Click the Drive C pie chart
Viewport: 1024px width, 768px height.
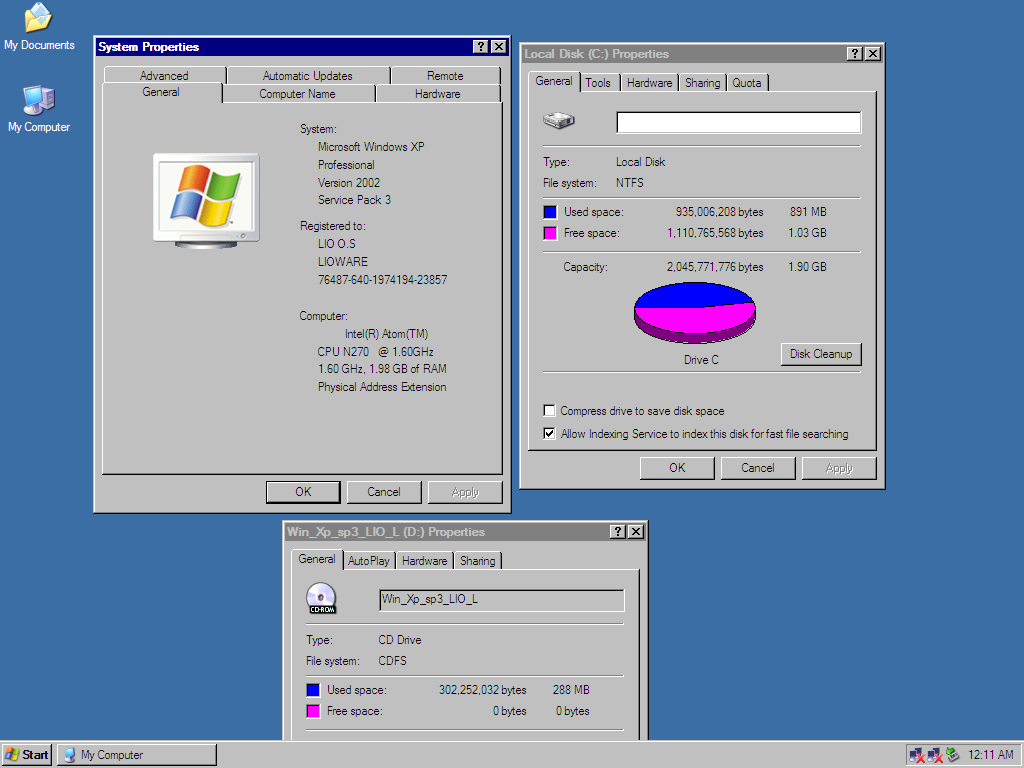point(695,313)
